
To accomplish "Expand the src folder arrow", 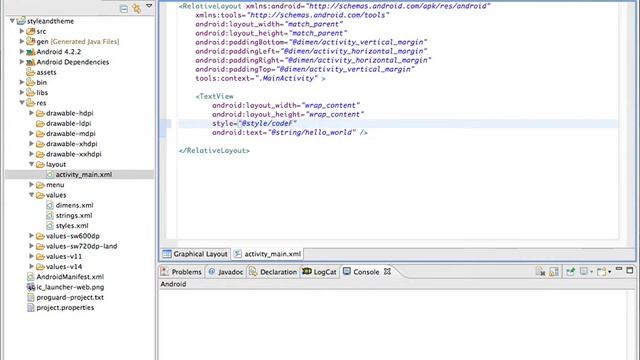I will 22,31.
